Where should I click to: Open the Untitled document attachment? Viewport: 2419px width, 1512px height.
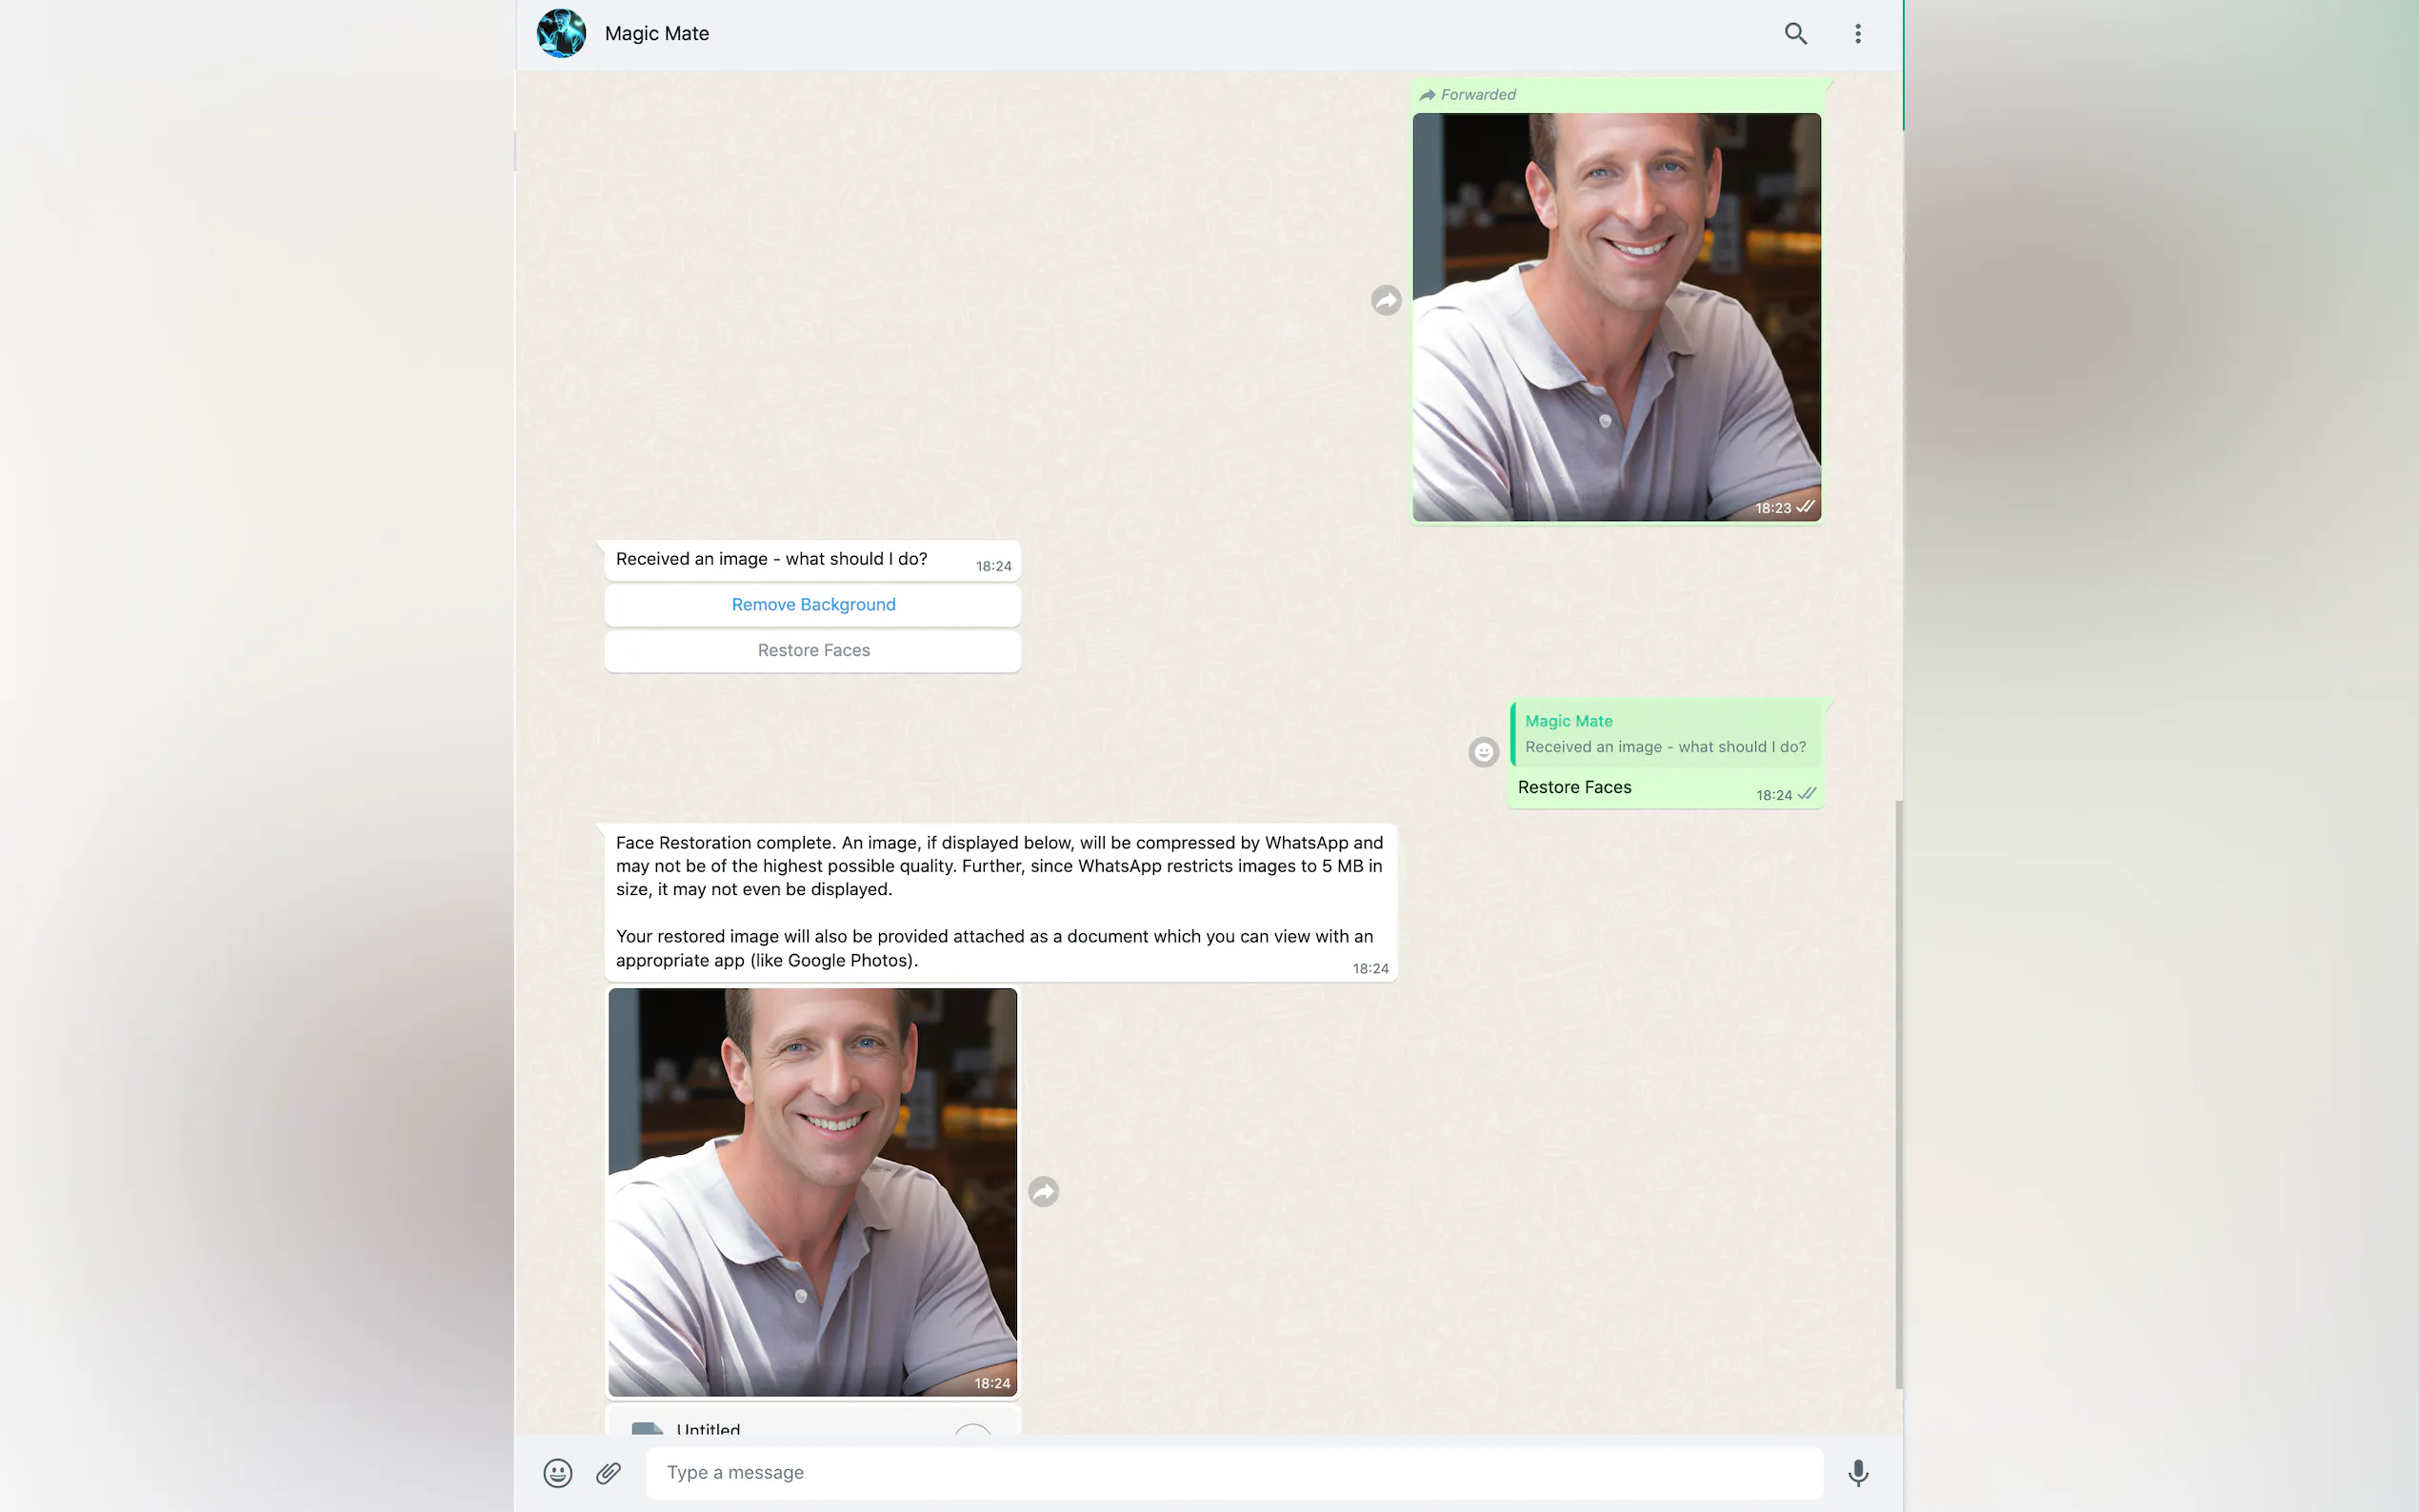pos(708,1428)
